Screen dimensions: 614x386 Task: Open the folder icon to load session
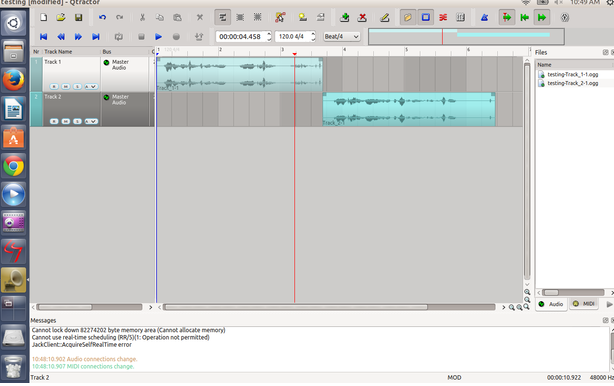pos(61,17)
